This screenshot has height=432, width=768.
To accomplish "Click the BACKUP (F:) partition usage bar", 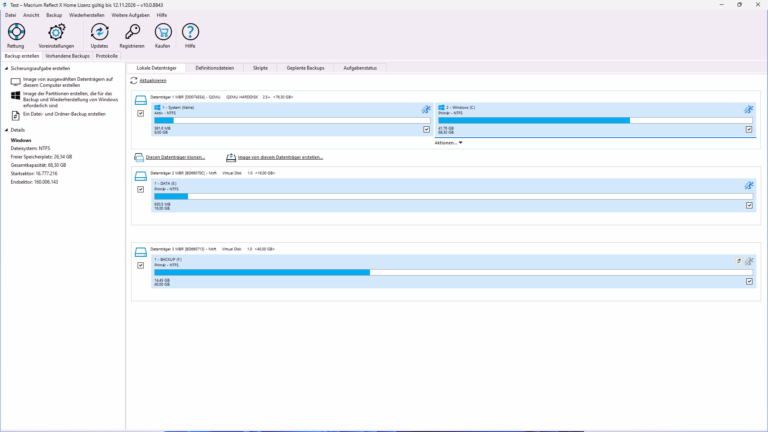I will (x=454, y=272).
